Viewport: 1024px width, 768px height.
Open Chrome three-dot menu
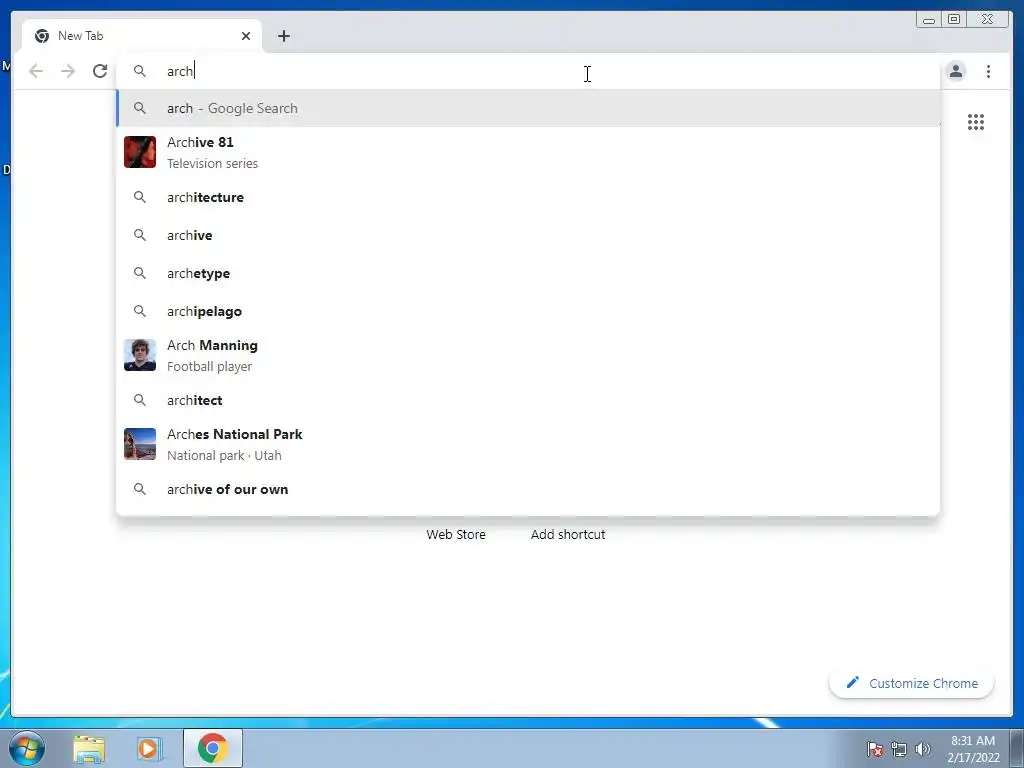989,71
